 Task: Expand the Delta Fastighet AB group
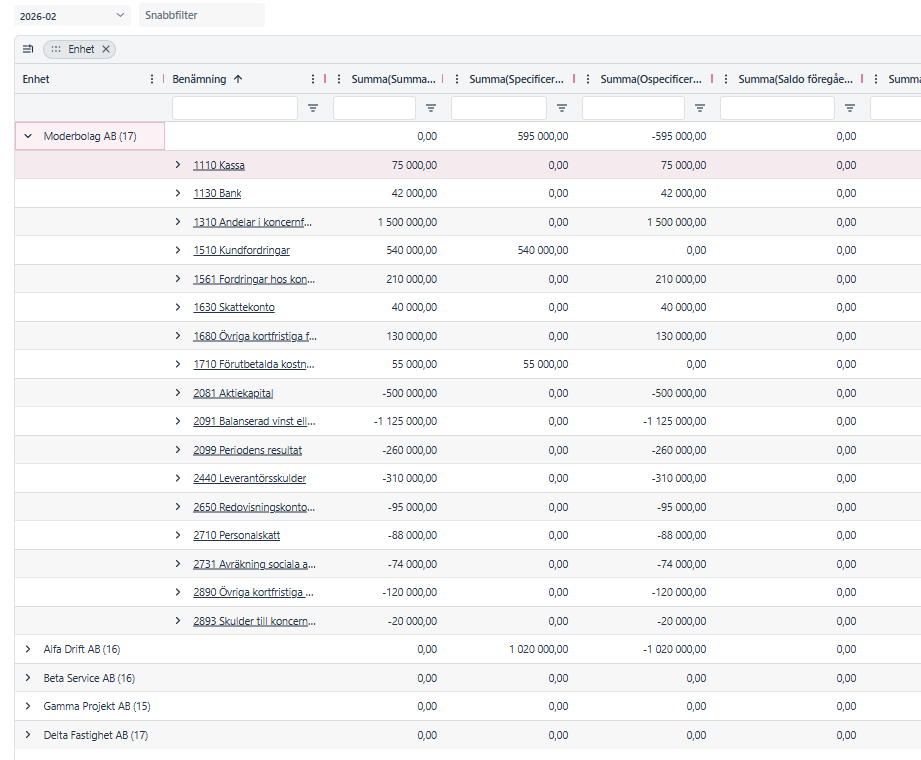point(28,735)
